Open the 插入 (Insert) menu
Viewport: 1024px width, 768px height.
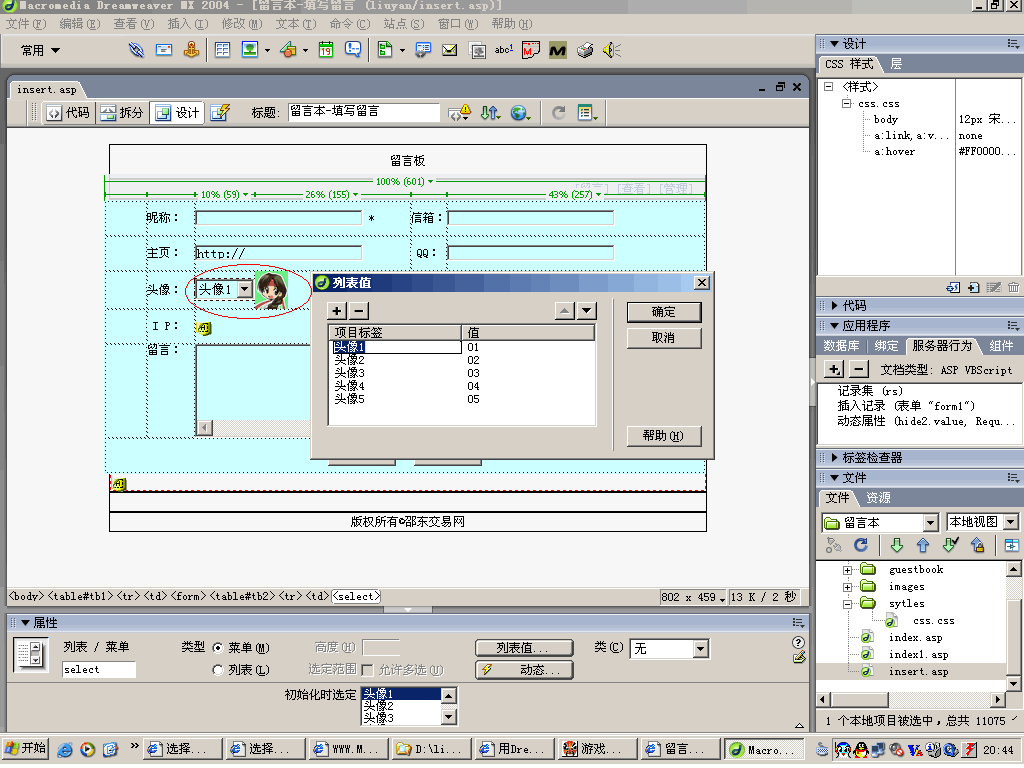pyautogui.click(x=186, y=24)
